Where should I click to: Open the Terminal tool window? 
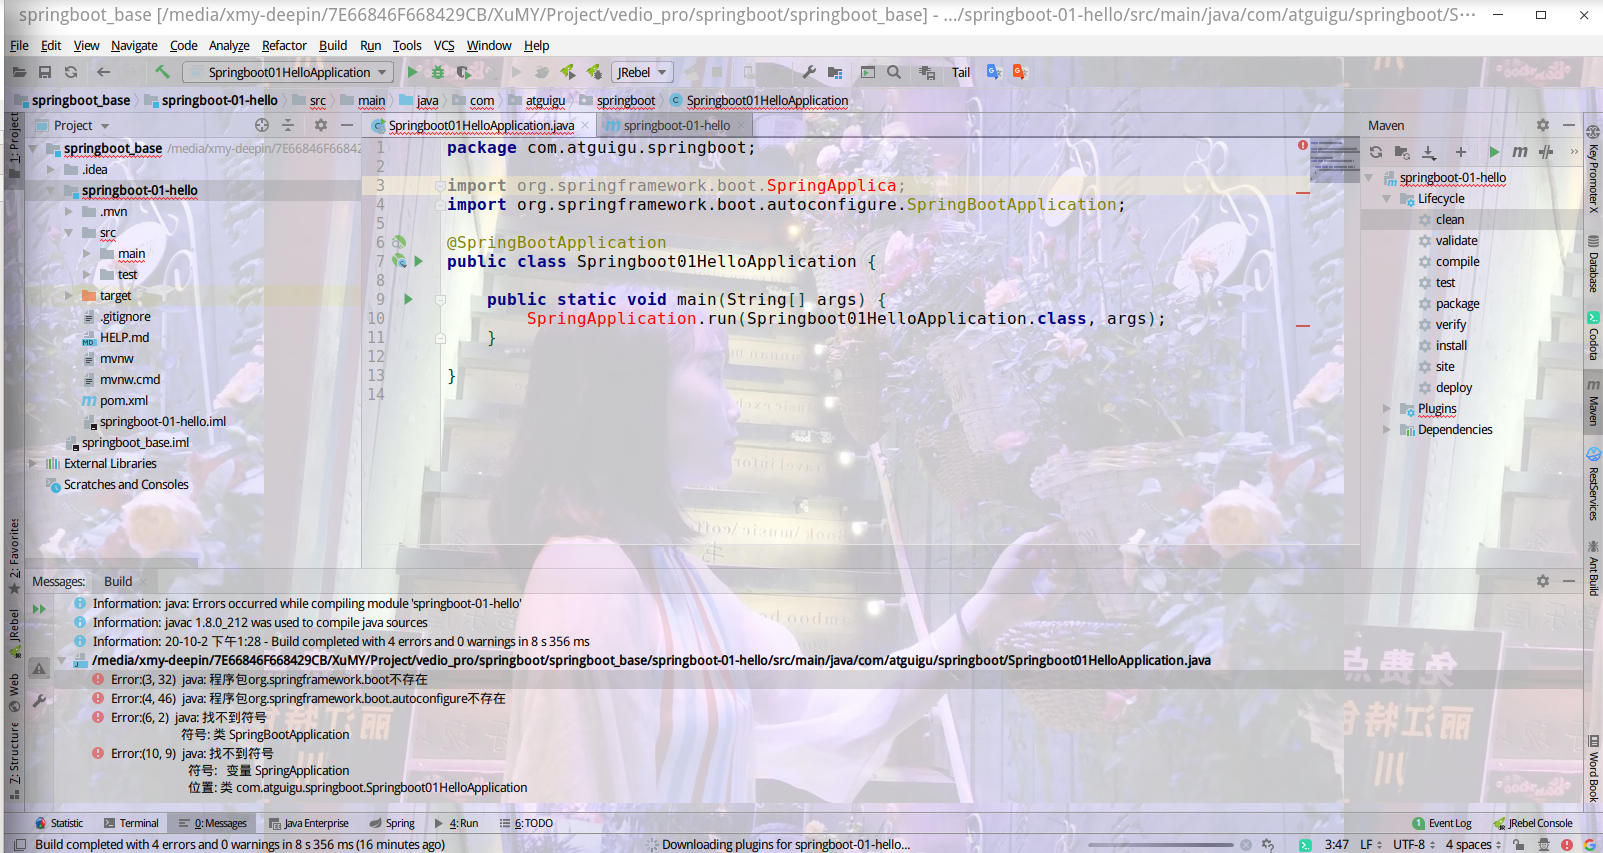131,823
